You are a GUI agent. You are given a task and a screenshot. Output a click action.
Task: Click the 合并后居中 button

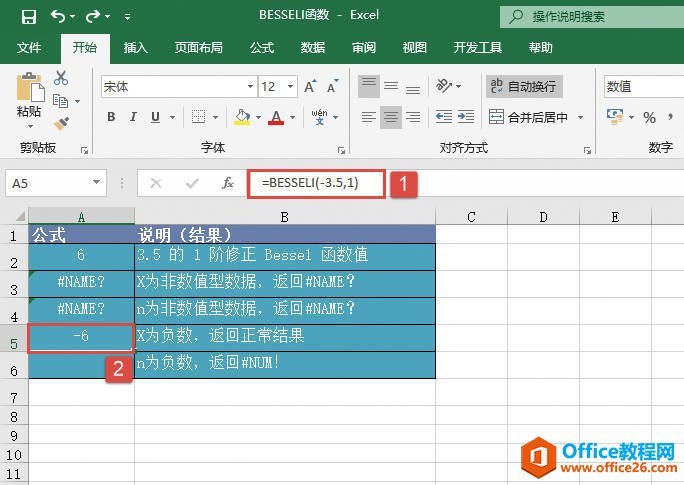point(528,117)
